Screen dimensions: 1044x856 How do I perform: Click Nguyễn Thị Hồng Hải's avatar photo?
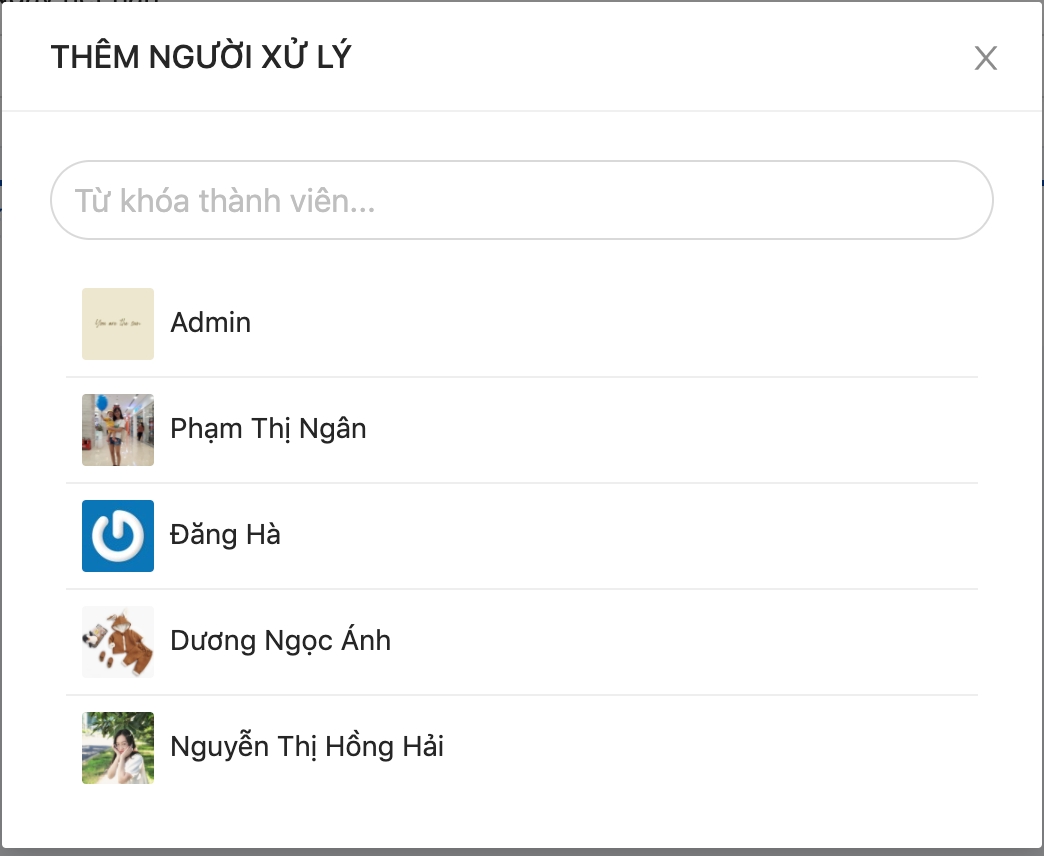(118, 748)
